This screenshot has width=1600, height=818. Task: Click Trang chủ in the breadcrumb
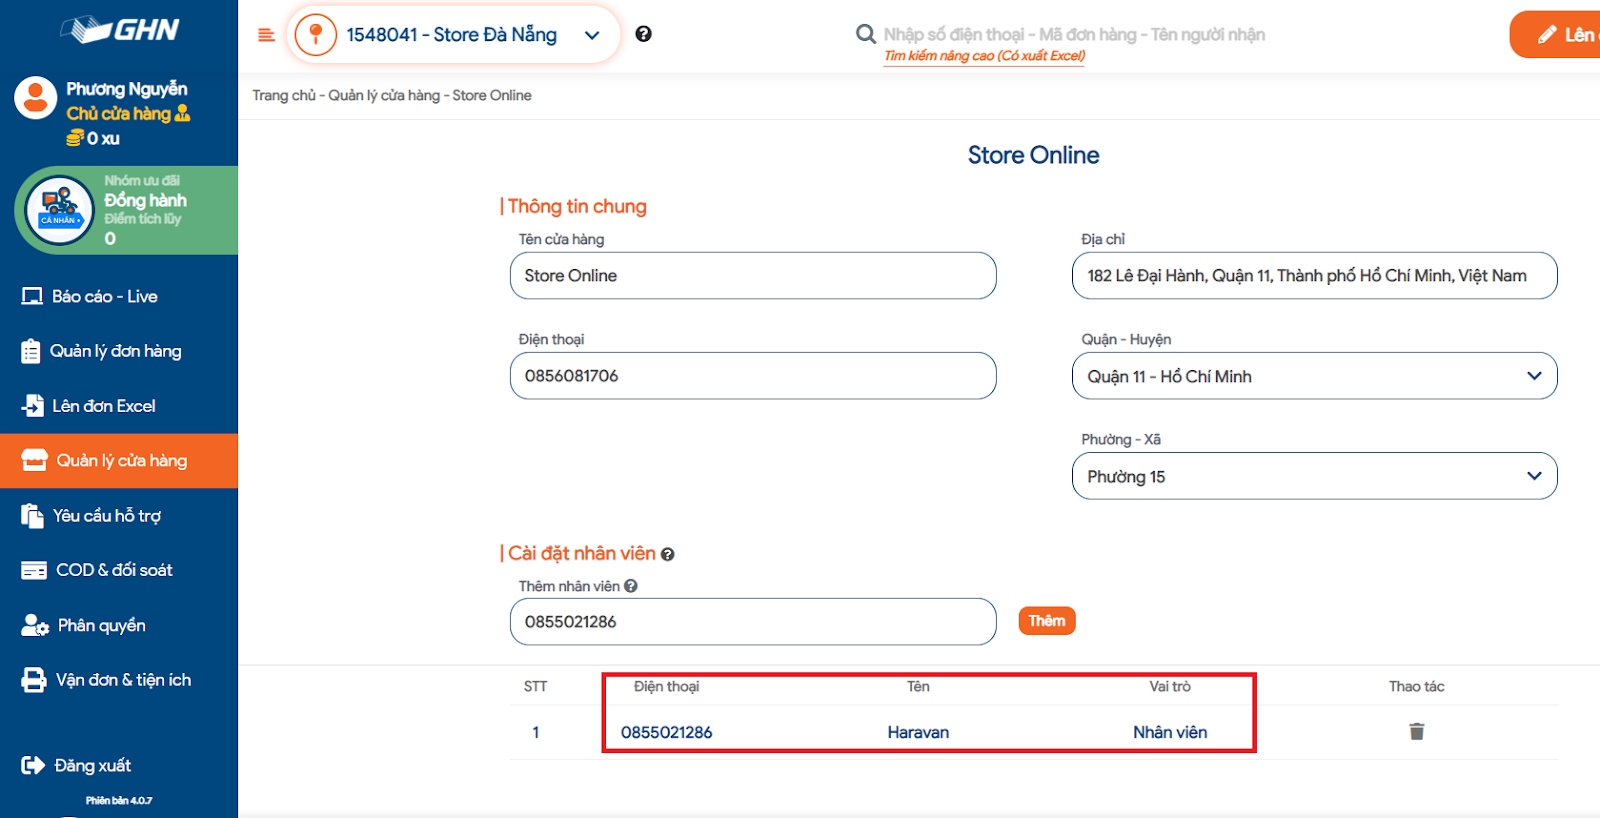pyautogui.click(x=283, y=95)
